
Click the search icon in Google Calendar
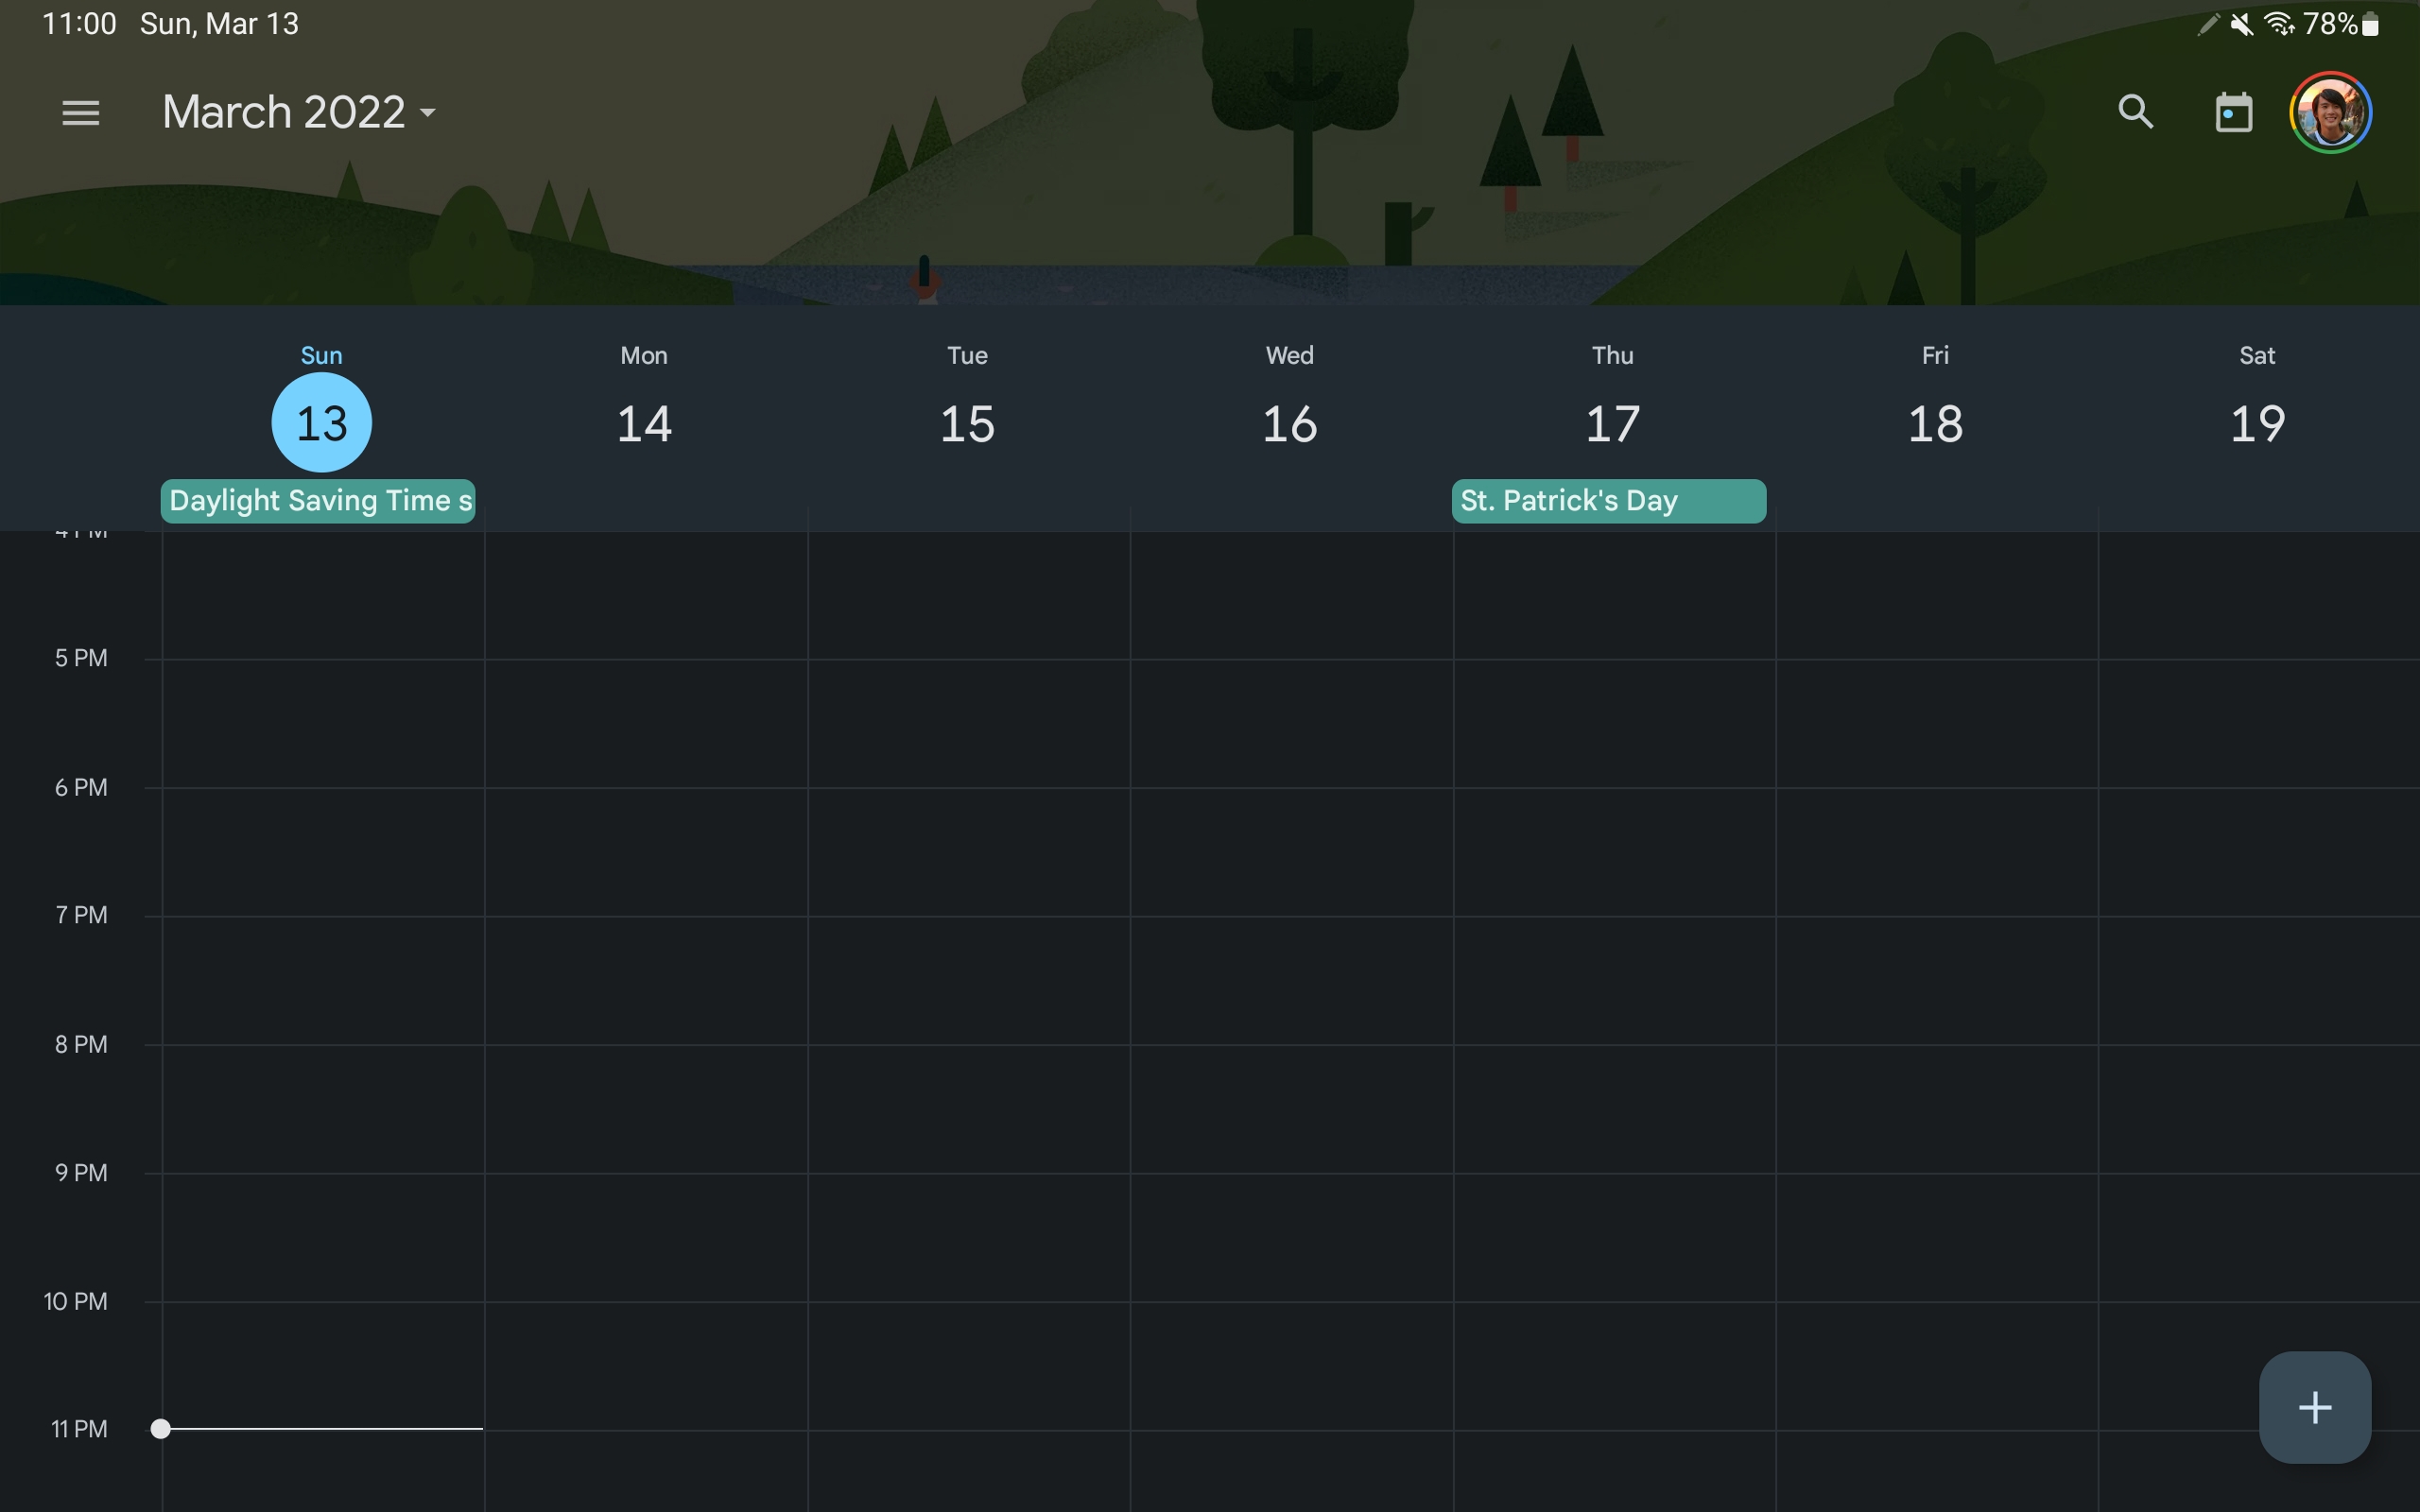pyautogui.click(x=2136, y=110)
